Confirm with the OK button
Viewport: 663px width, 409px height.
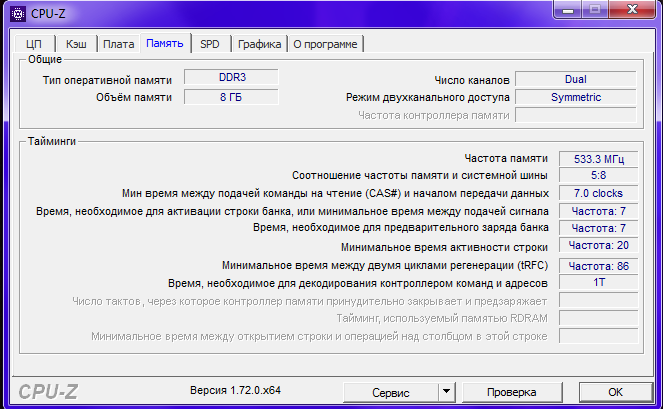[615, 393]
